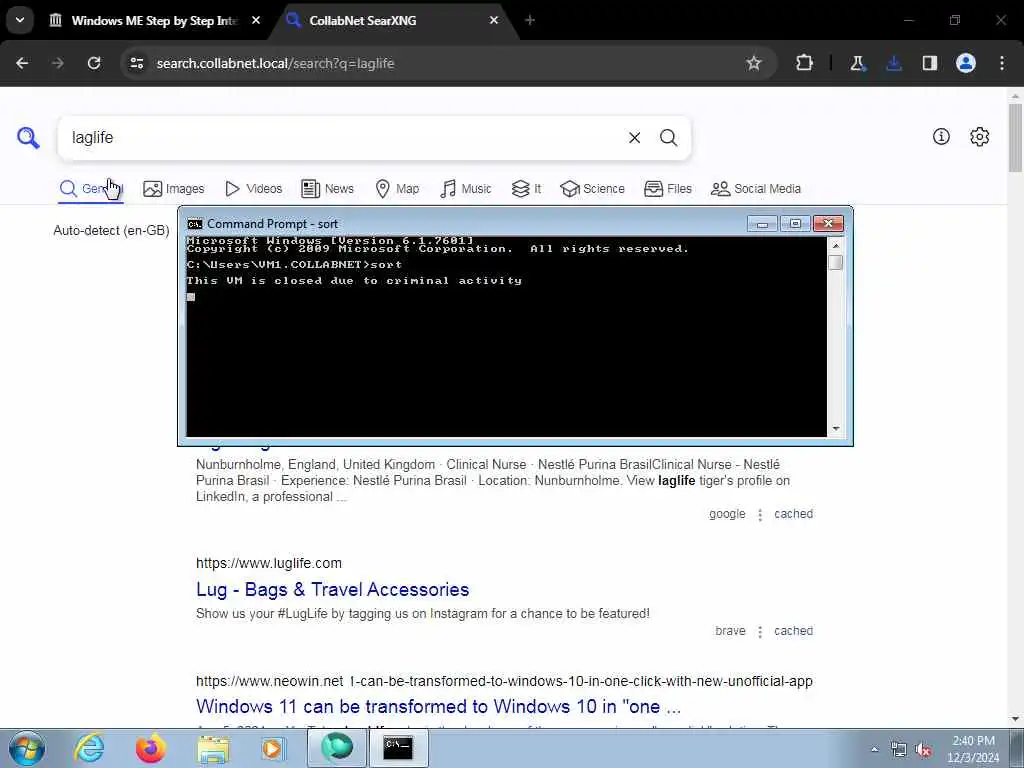
Task: Reload the page
Action: pos(94,63)
